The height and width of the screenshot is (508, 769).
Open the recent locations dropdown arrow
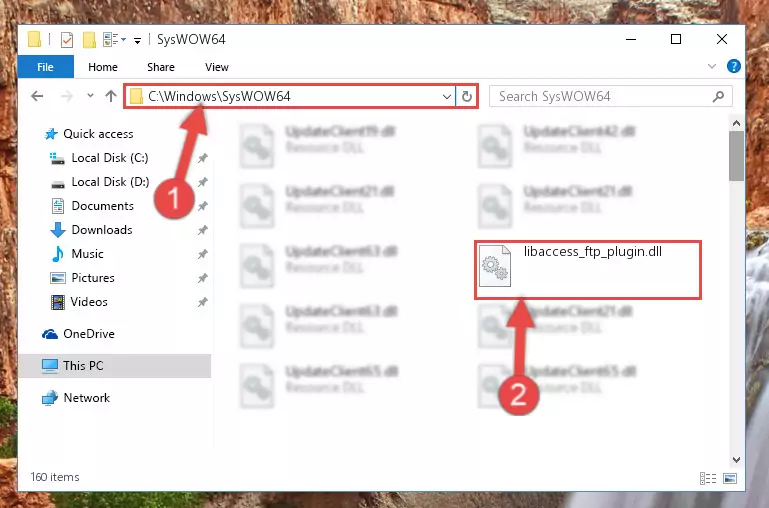pos(90,96)
